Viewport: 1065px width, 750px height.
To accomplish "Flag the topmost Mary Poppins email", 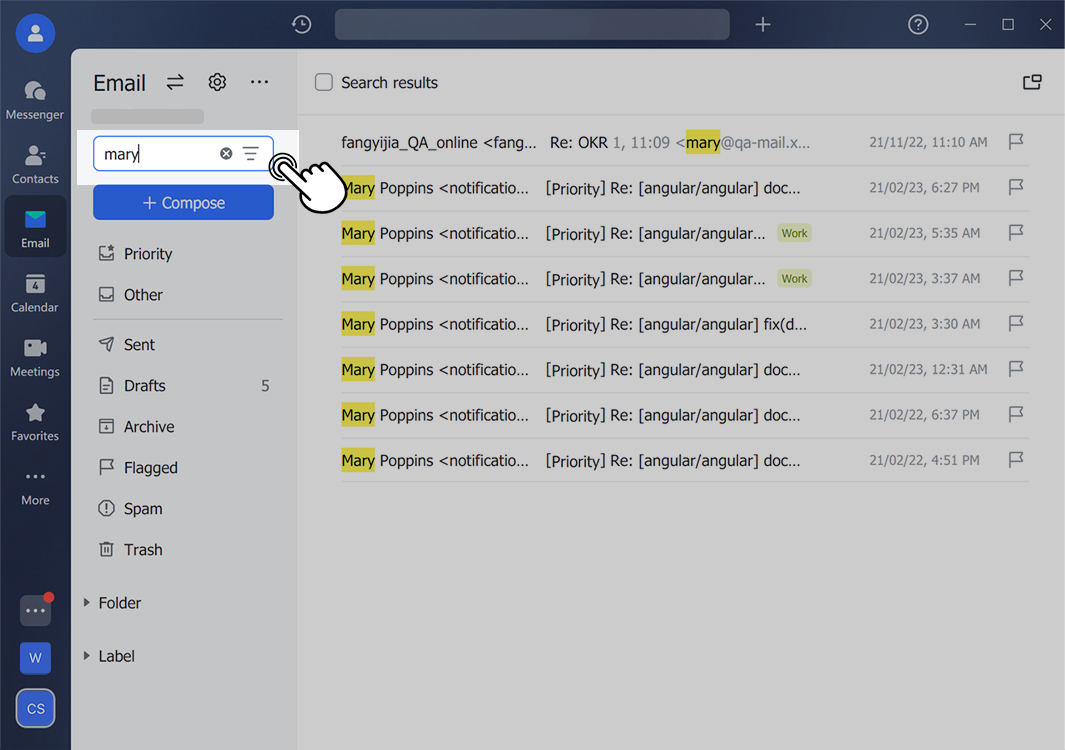I will pos(1016,188).
